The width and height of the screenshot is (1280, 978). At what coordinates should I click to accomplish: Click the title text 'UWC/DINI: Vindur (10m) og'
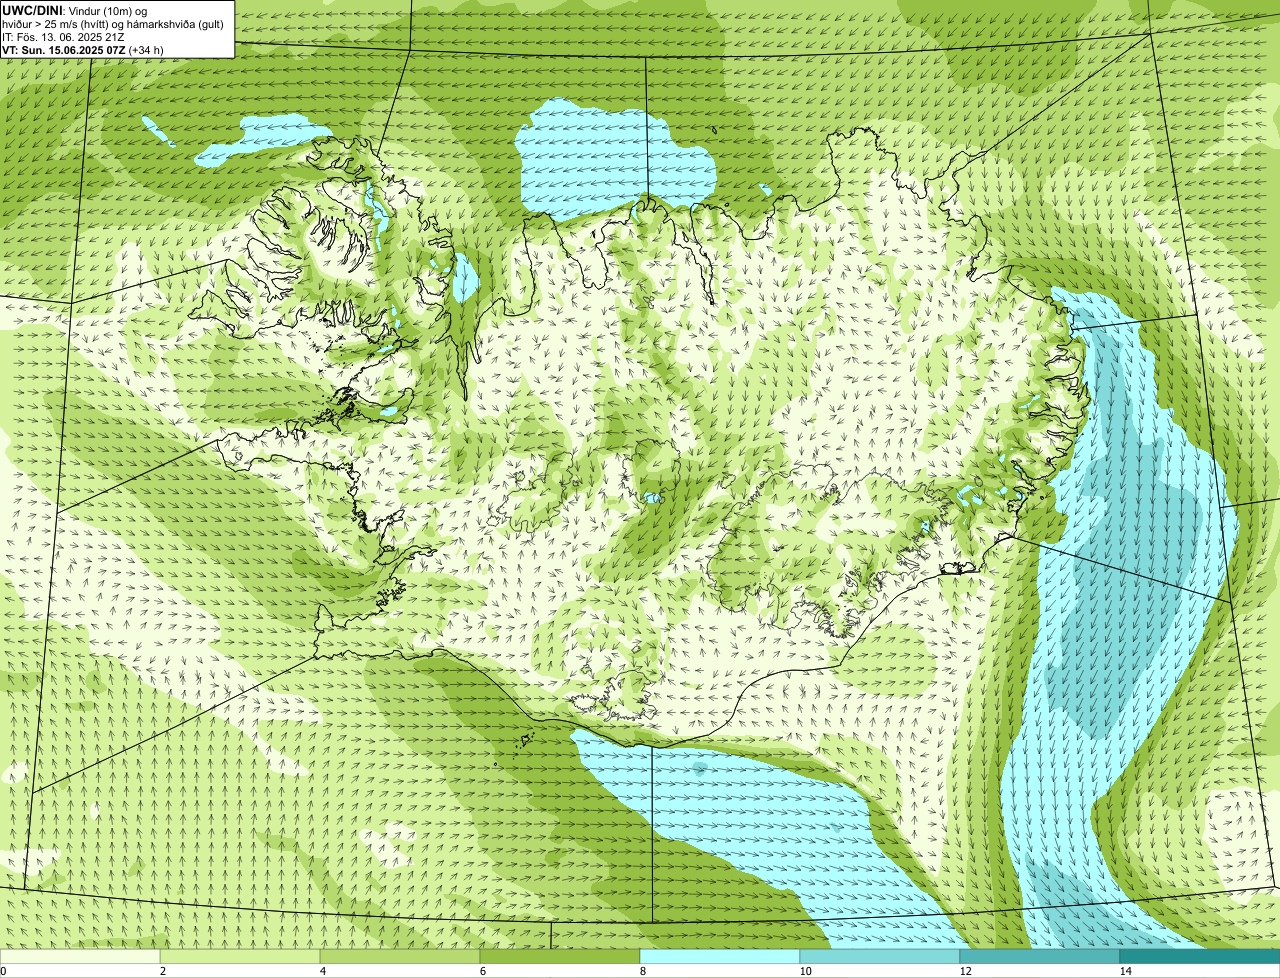click(74, 10)
